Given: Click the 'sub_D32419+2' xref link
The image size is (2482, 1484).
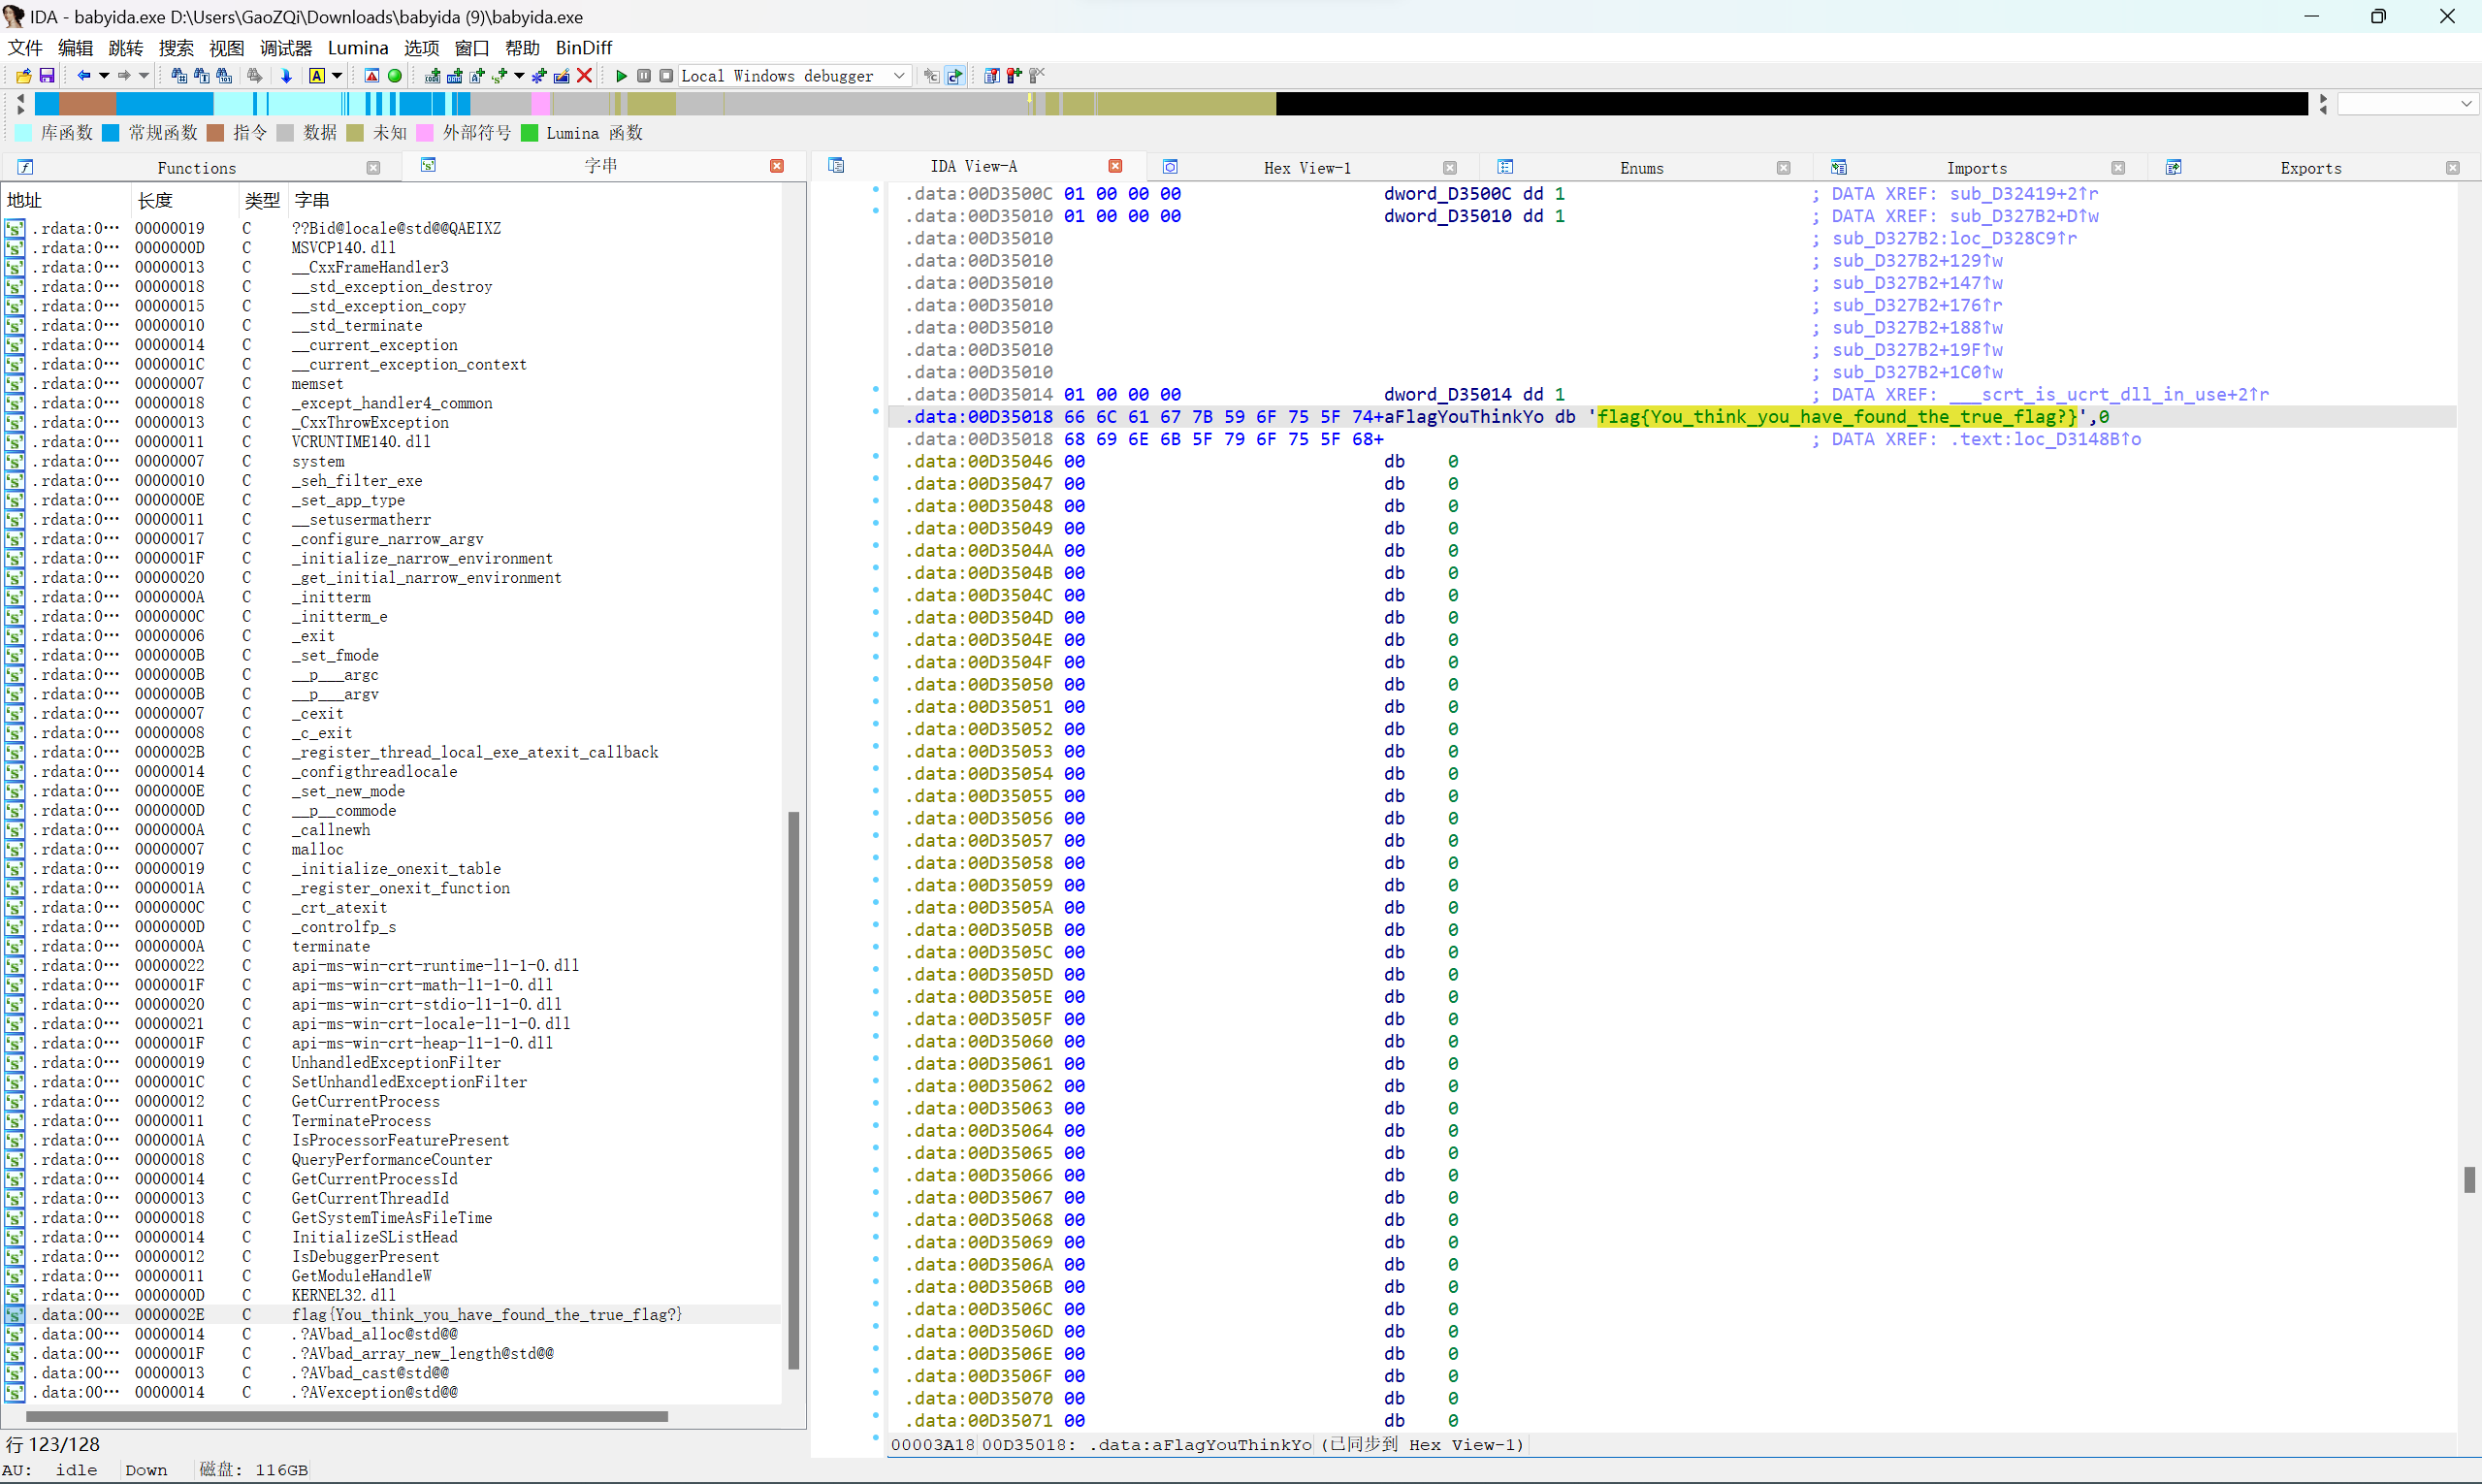Looking at the screenshot, I should pos(2023,194).
